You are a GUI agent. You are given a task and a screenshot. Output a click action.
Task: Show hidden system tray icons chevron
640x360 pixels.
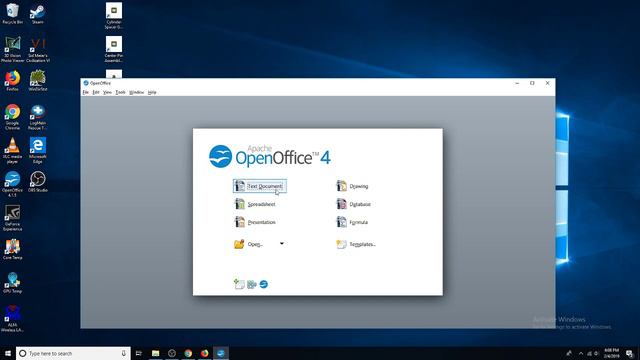coord(581,353)
